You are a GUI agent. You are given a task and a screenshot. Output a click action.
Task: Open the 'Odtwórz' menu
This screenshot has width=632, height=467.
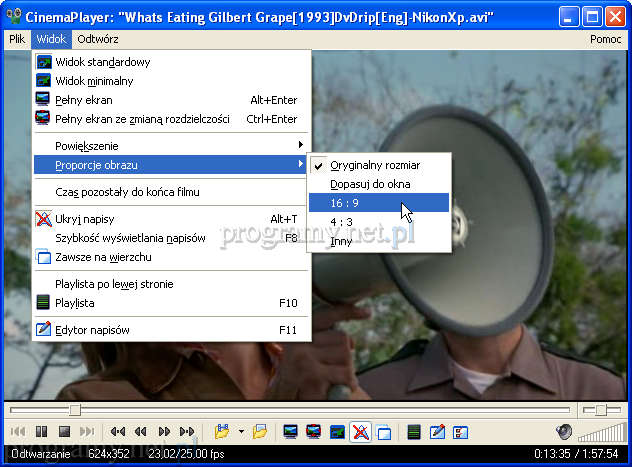(98, 39)
